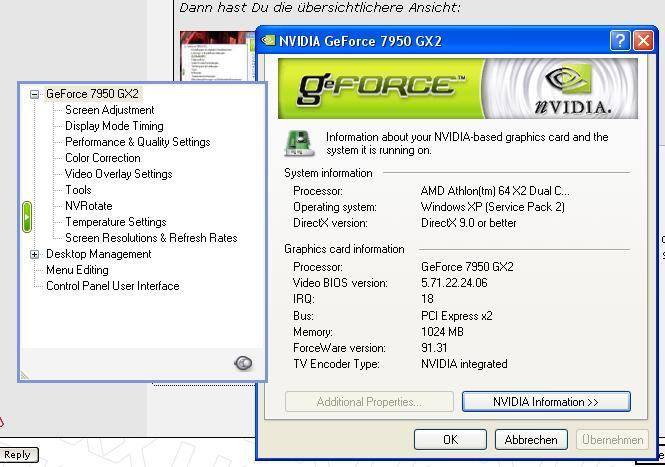Expand the Desktop Management node

34,254
